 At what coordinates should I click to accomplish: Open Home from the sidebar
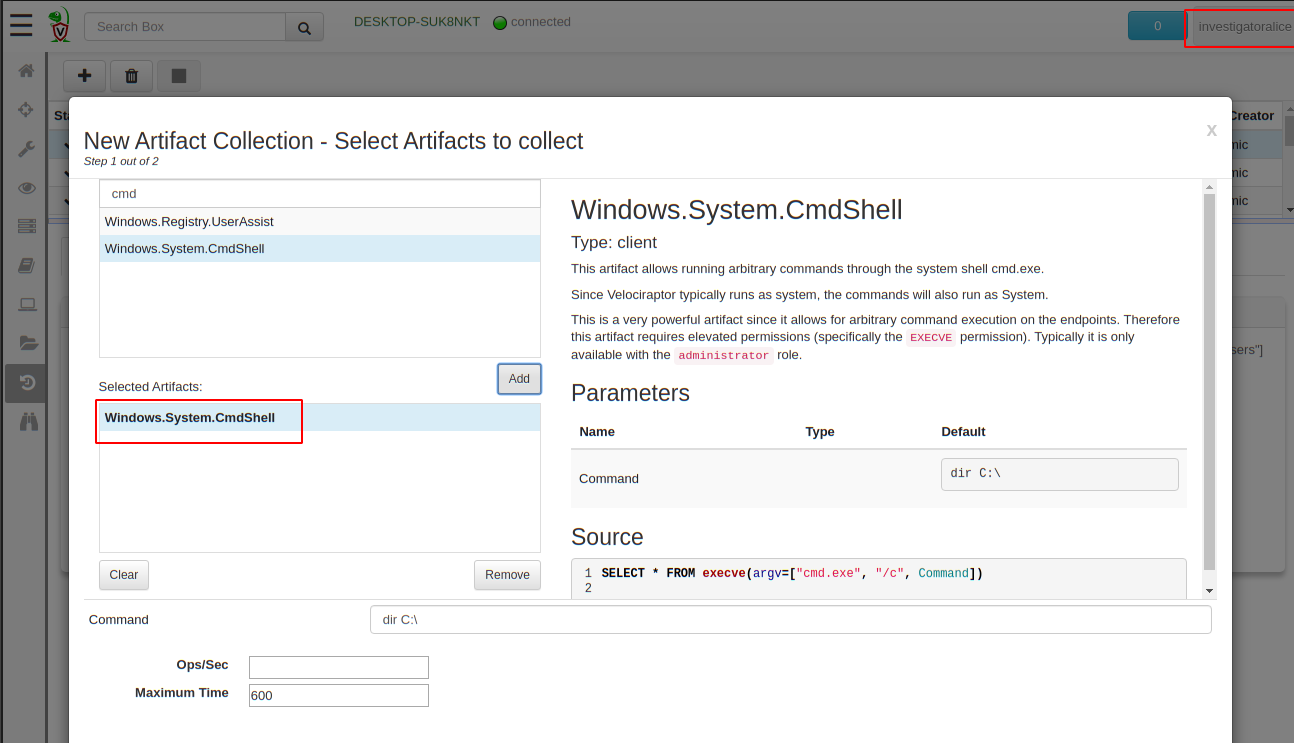[26, 71]
